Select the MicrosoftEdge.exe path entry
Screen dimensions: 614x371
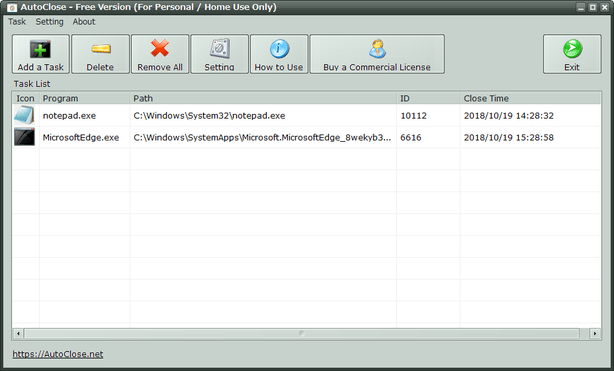[x=262, y=138]
